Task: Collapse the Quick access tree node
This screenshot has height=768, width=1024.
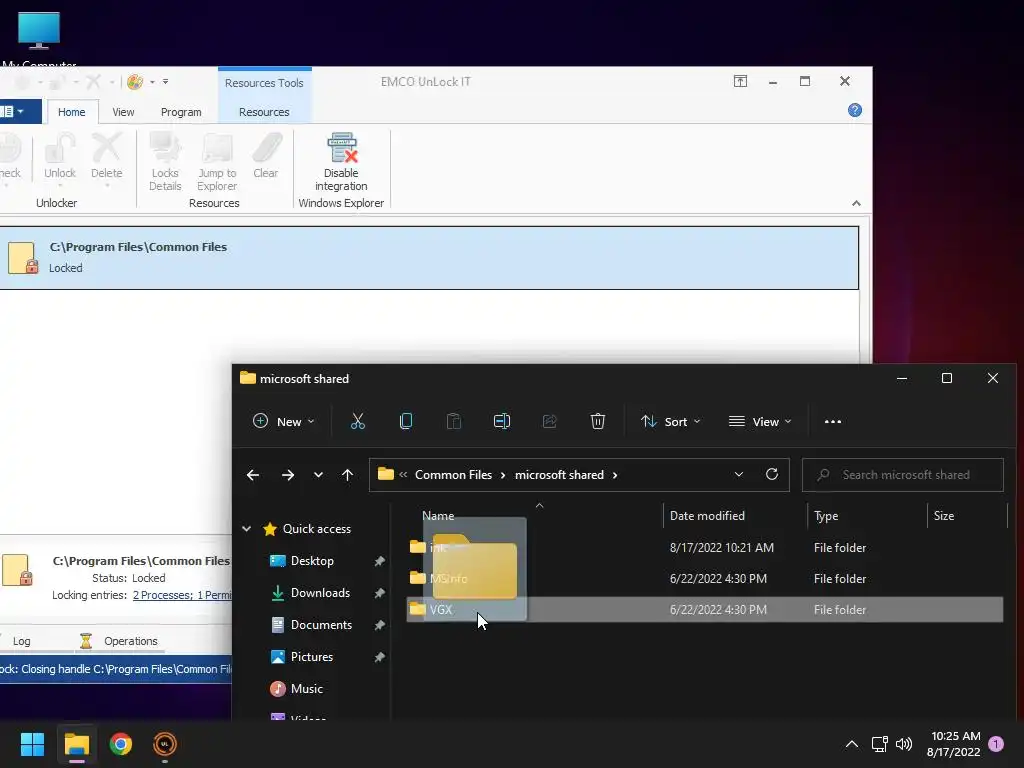Action: [x=246, y=529]
